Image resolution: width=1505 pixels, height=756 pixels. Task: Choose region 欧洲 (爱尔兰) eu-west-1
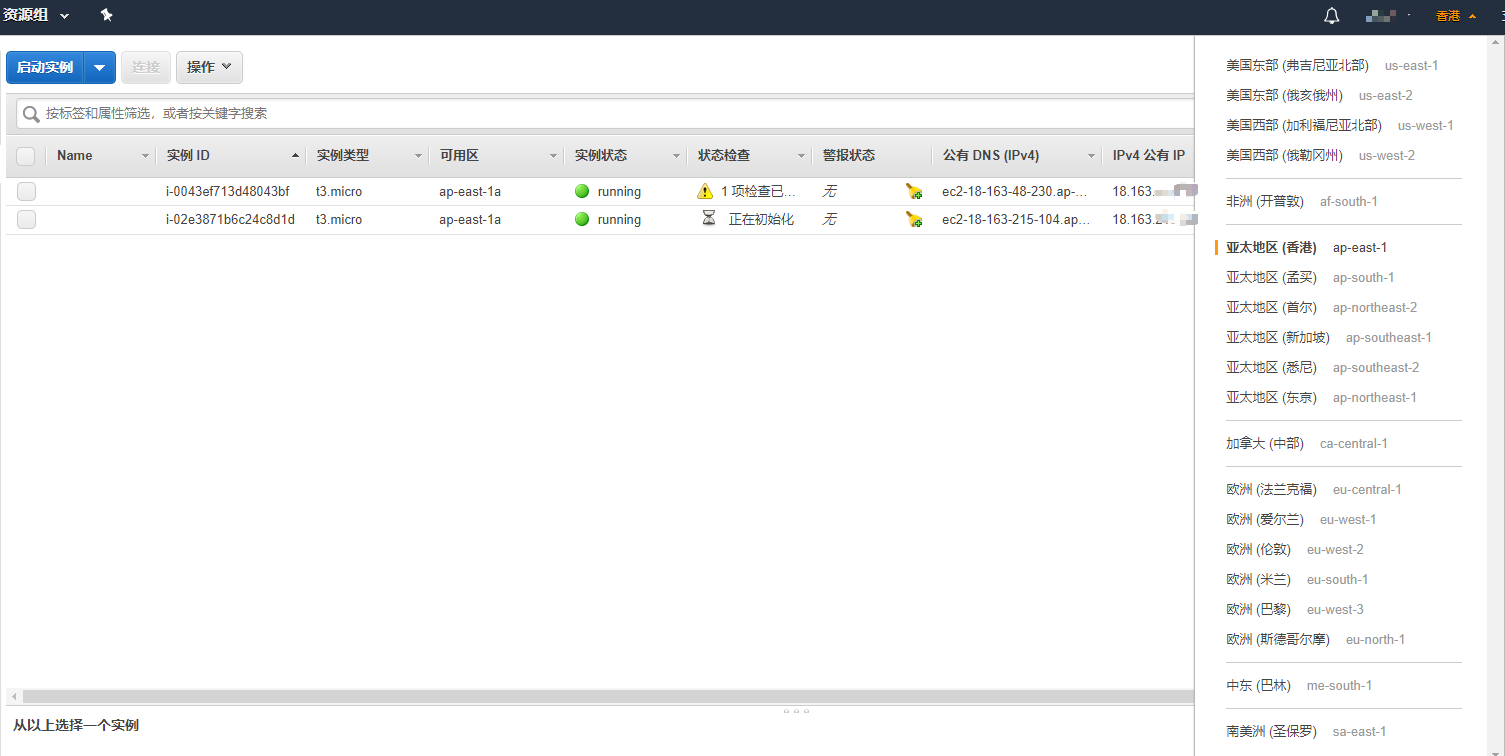click(x=1301, y=519)
